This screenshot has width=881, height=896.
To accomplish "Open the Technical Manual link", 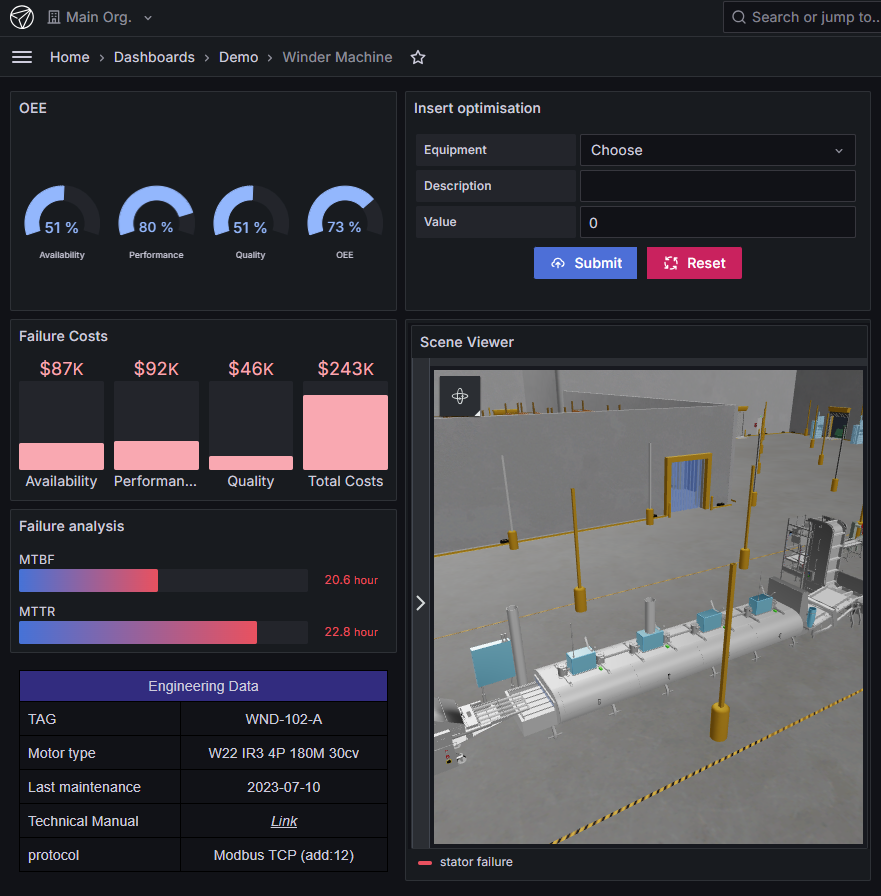I will (284, 821).
